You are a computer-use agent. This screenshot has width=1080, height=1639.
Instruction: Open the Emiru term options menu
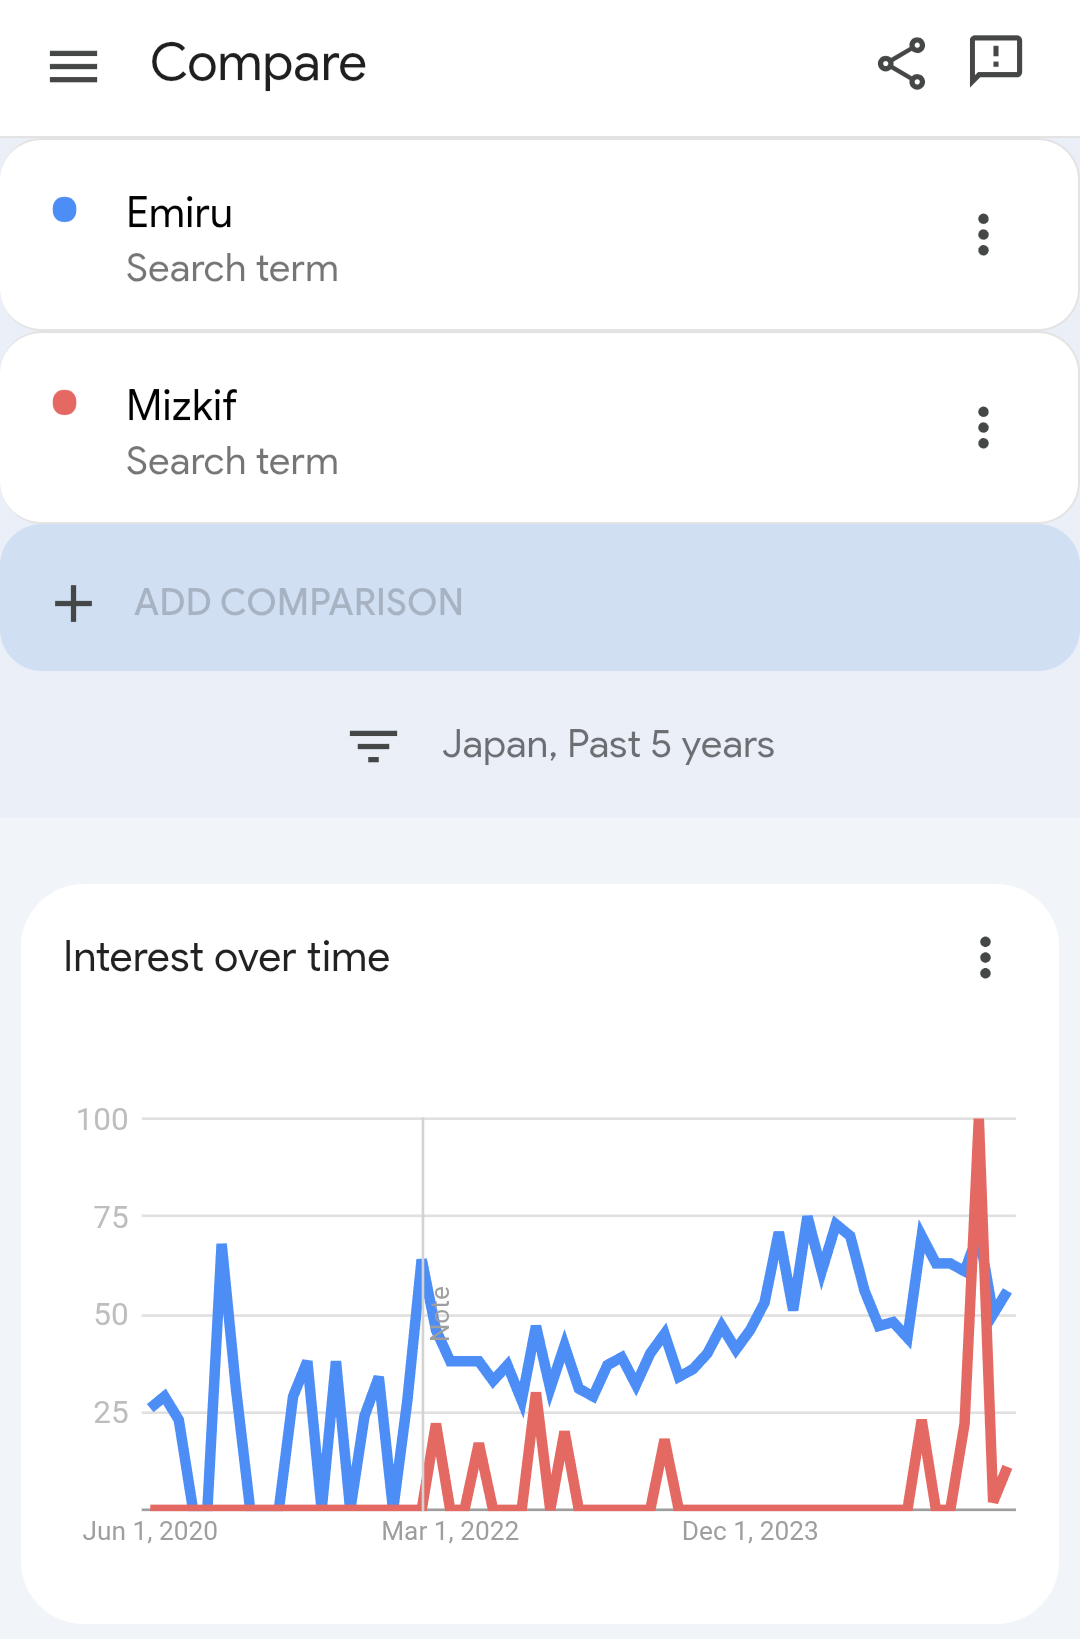click(983, 234)
